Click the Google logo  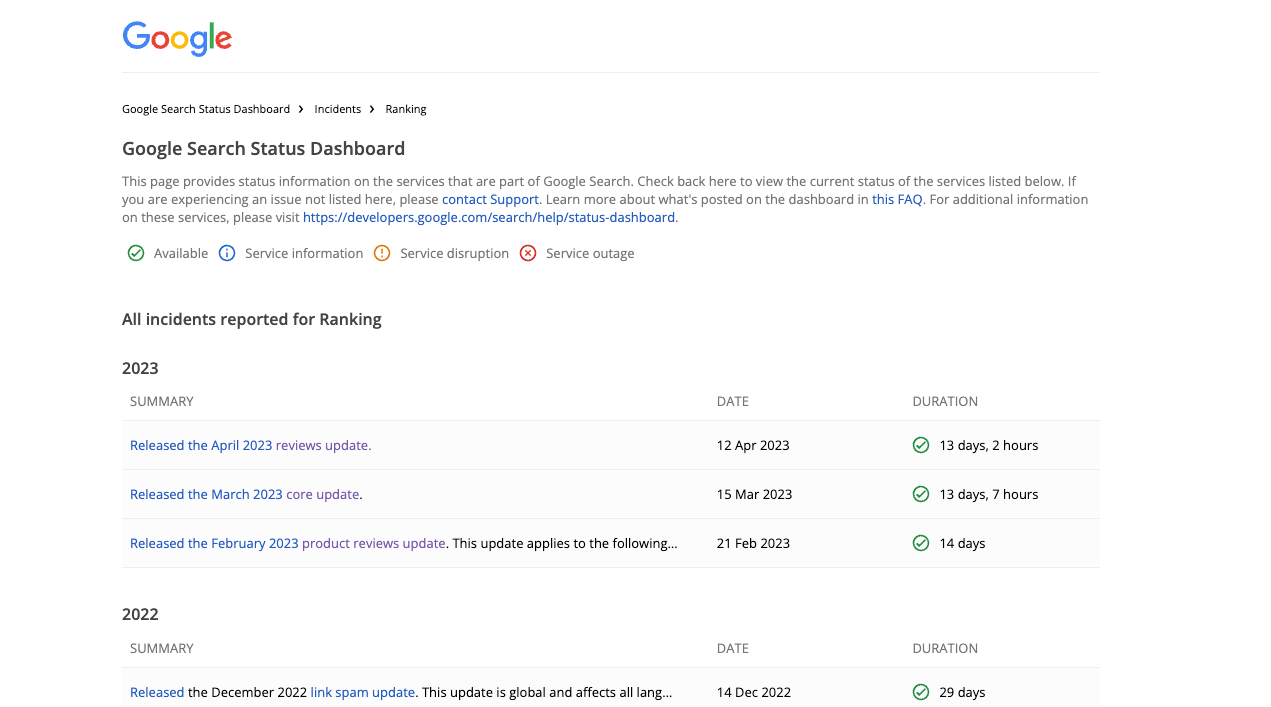coord(177,39)
